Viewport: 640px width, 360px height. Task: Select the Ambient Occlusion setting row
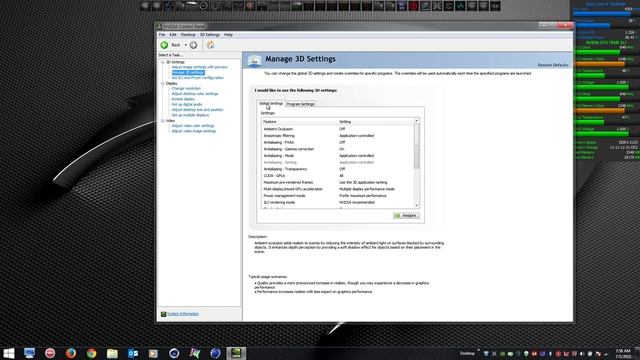click(338, 129)
